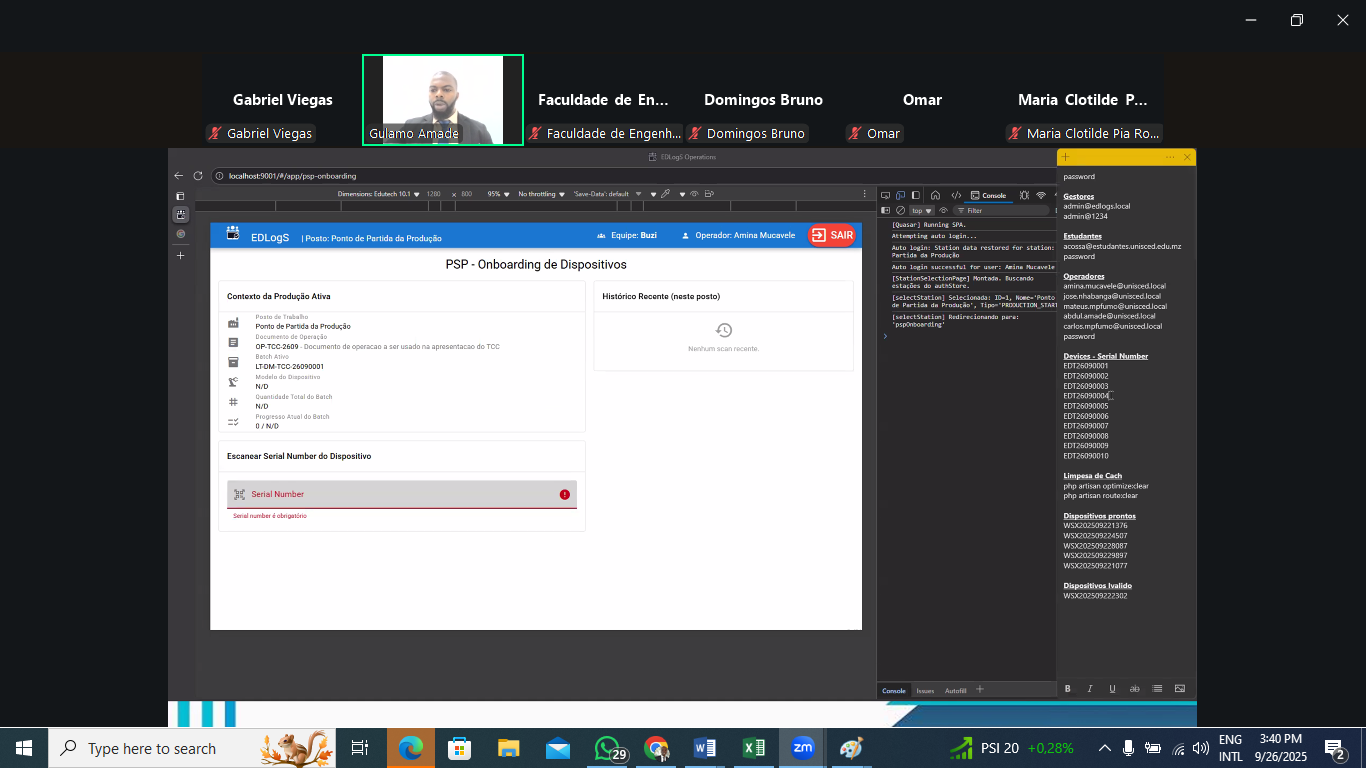Click the red SAIR logout button
Viewport: 1366px width, 768px height.
[x=832, y=235]
